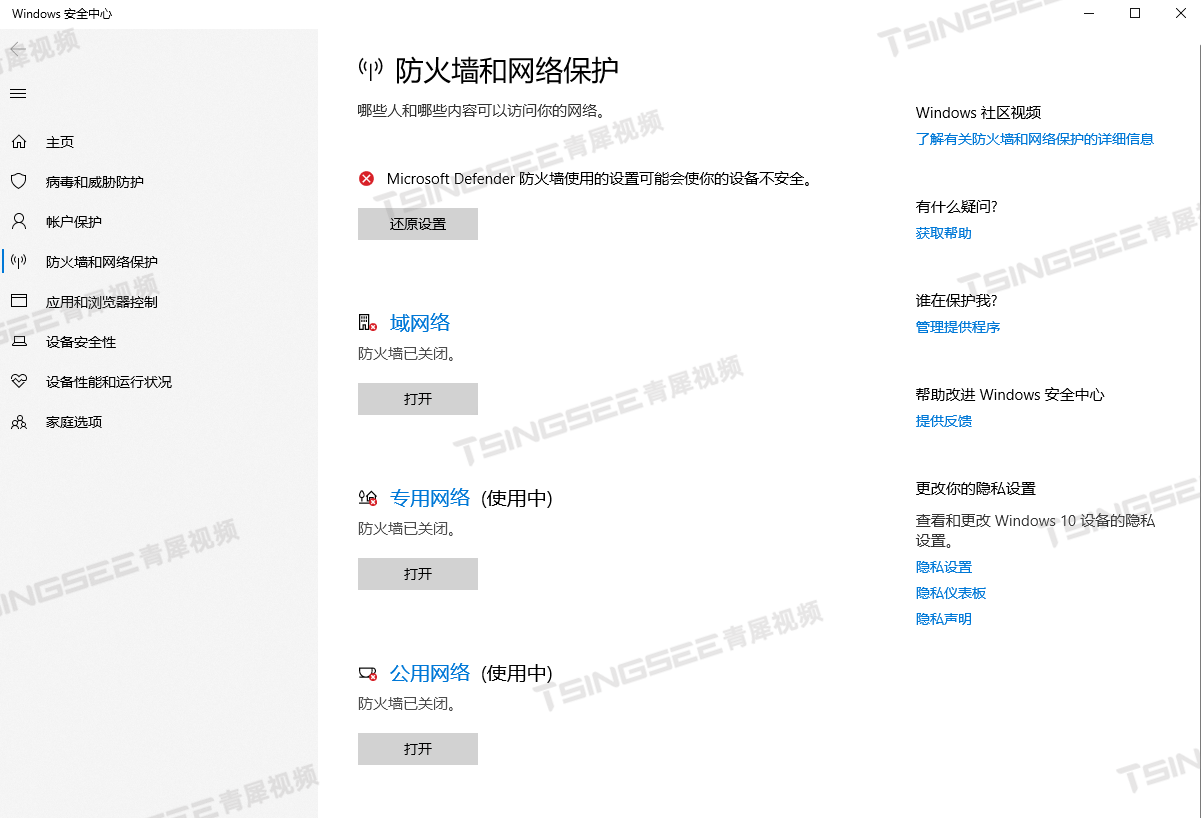Click the back arrow icon
This screenshot has height=818, width=1201.
coord(18,49)
